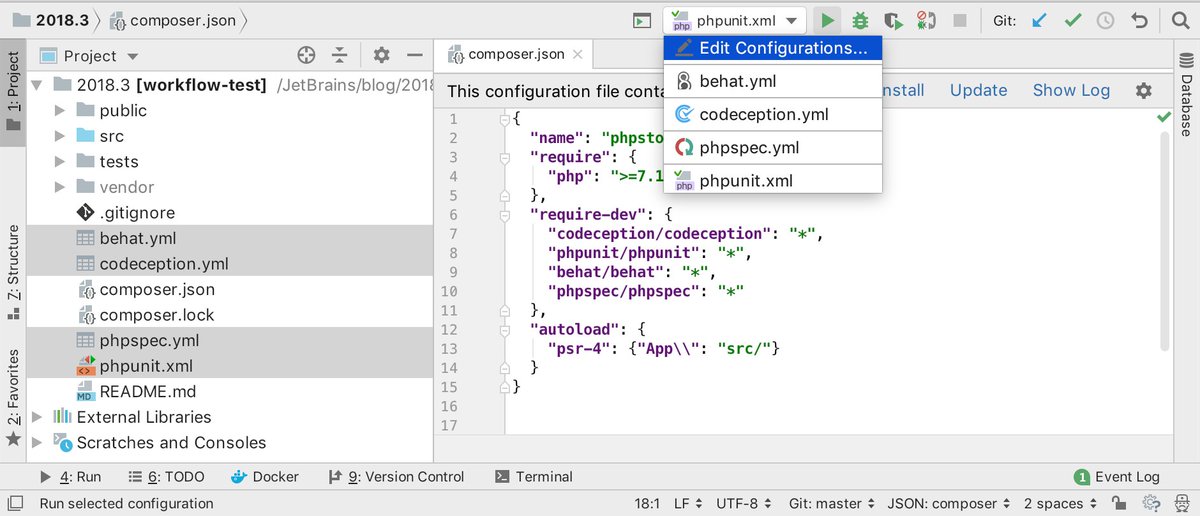Expand the vendor folder
1200x516 pixels.
(x=60, y=187)
